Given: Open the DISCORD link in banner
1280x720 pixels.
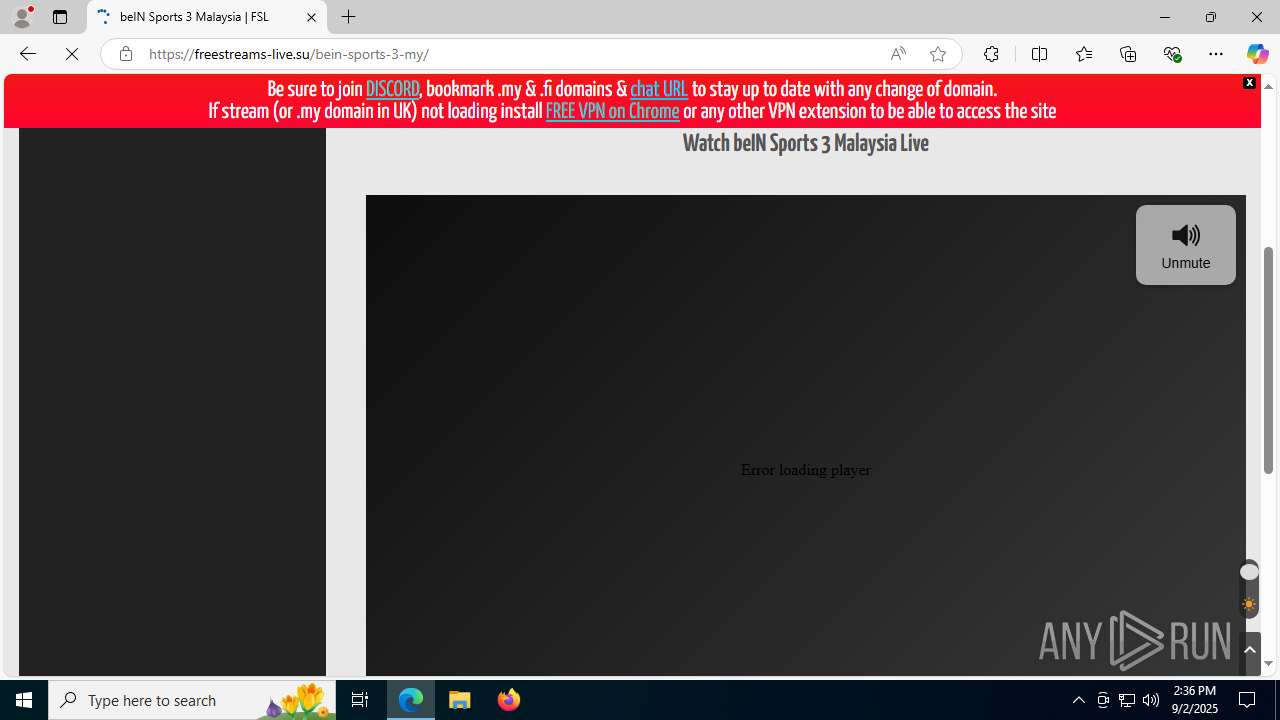Looking at the screenshot, I should [x=392, y=89].
